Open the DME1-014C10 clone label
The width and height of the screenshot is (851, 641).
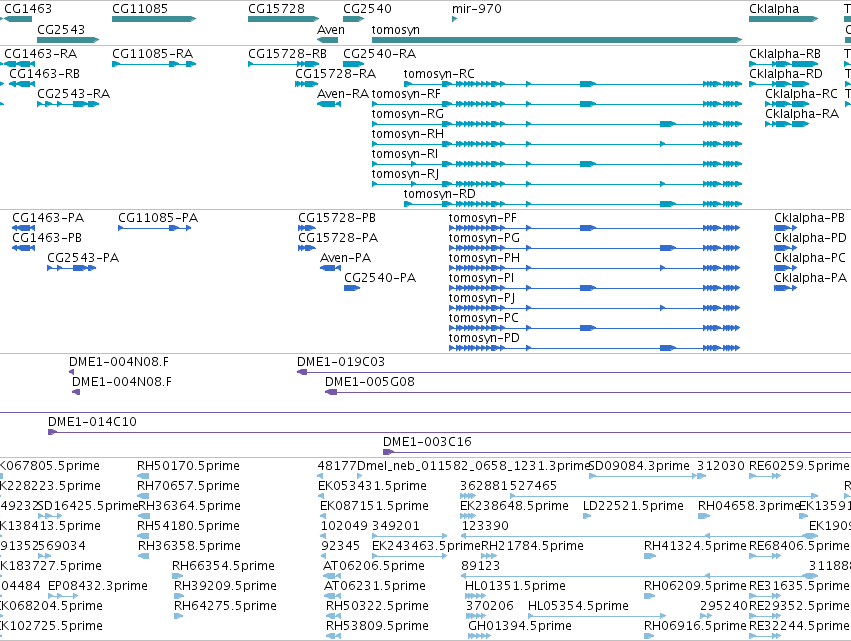coord(92,422)
